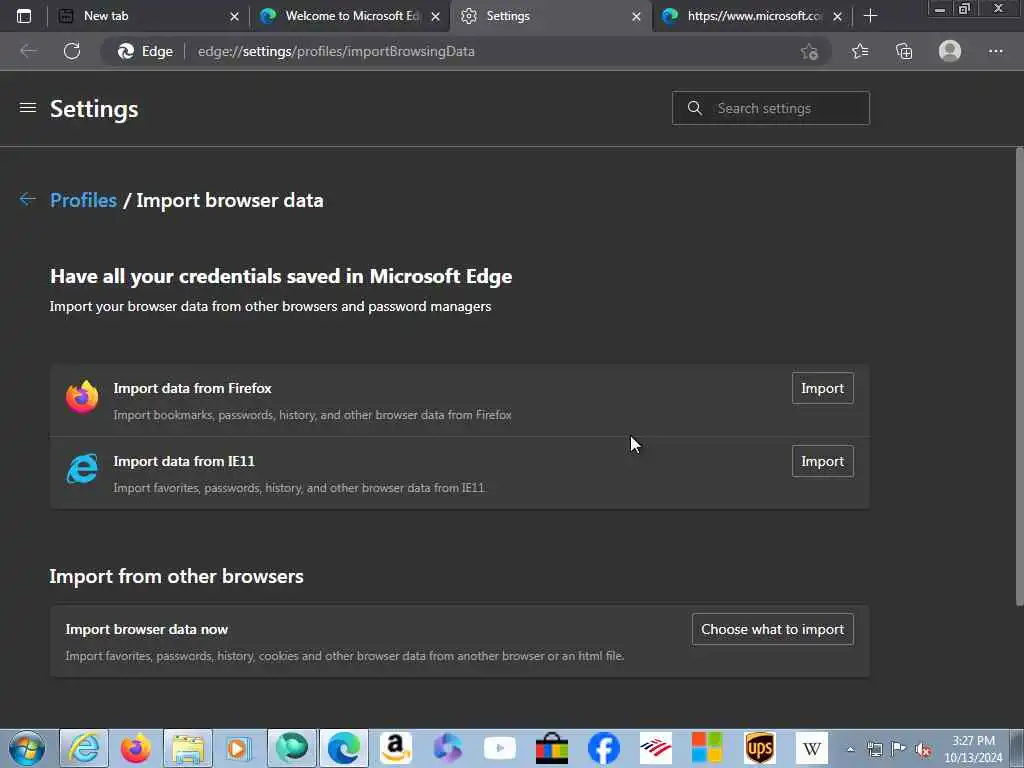Click the network tray icon
Screen dimensions: 1024x768
click(x=874, y=749)
